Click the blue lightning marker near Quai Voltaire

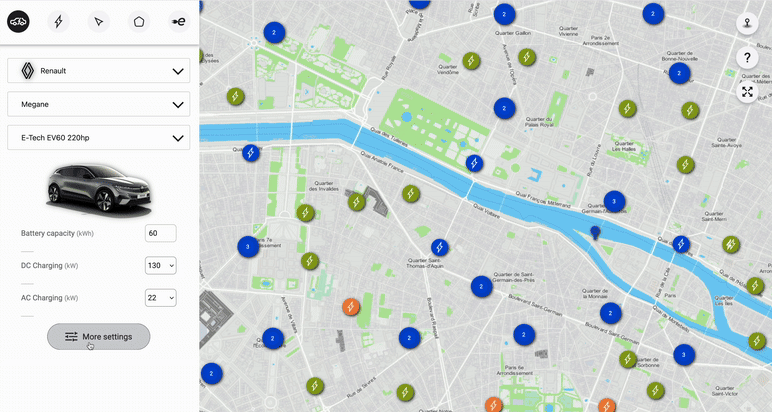(x=474, y=163)
